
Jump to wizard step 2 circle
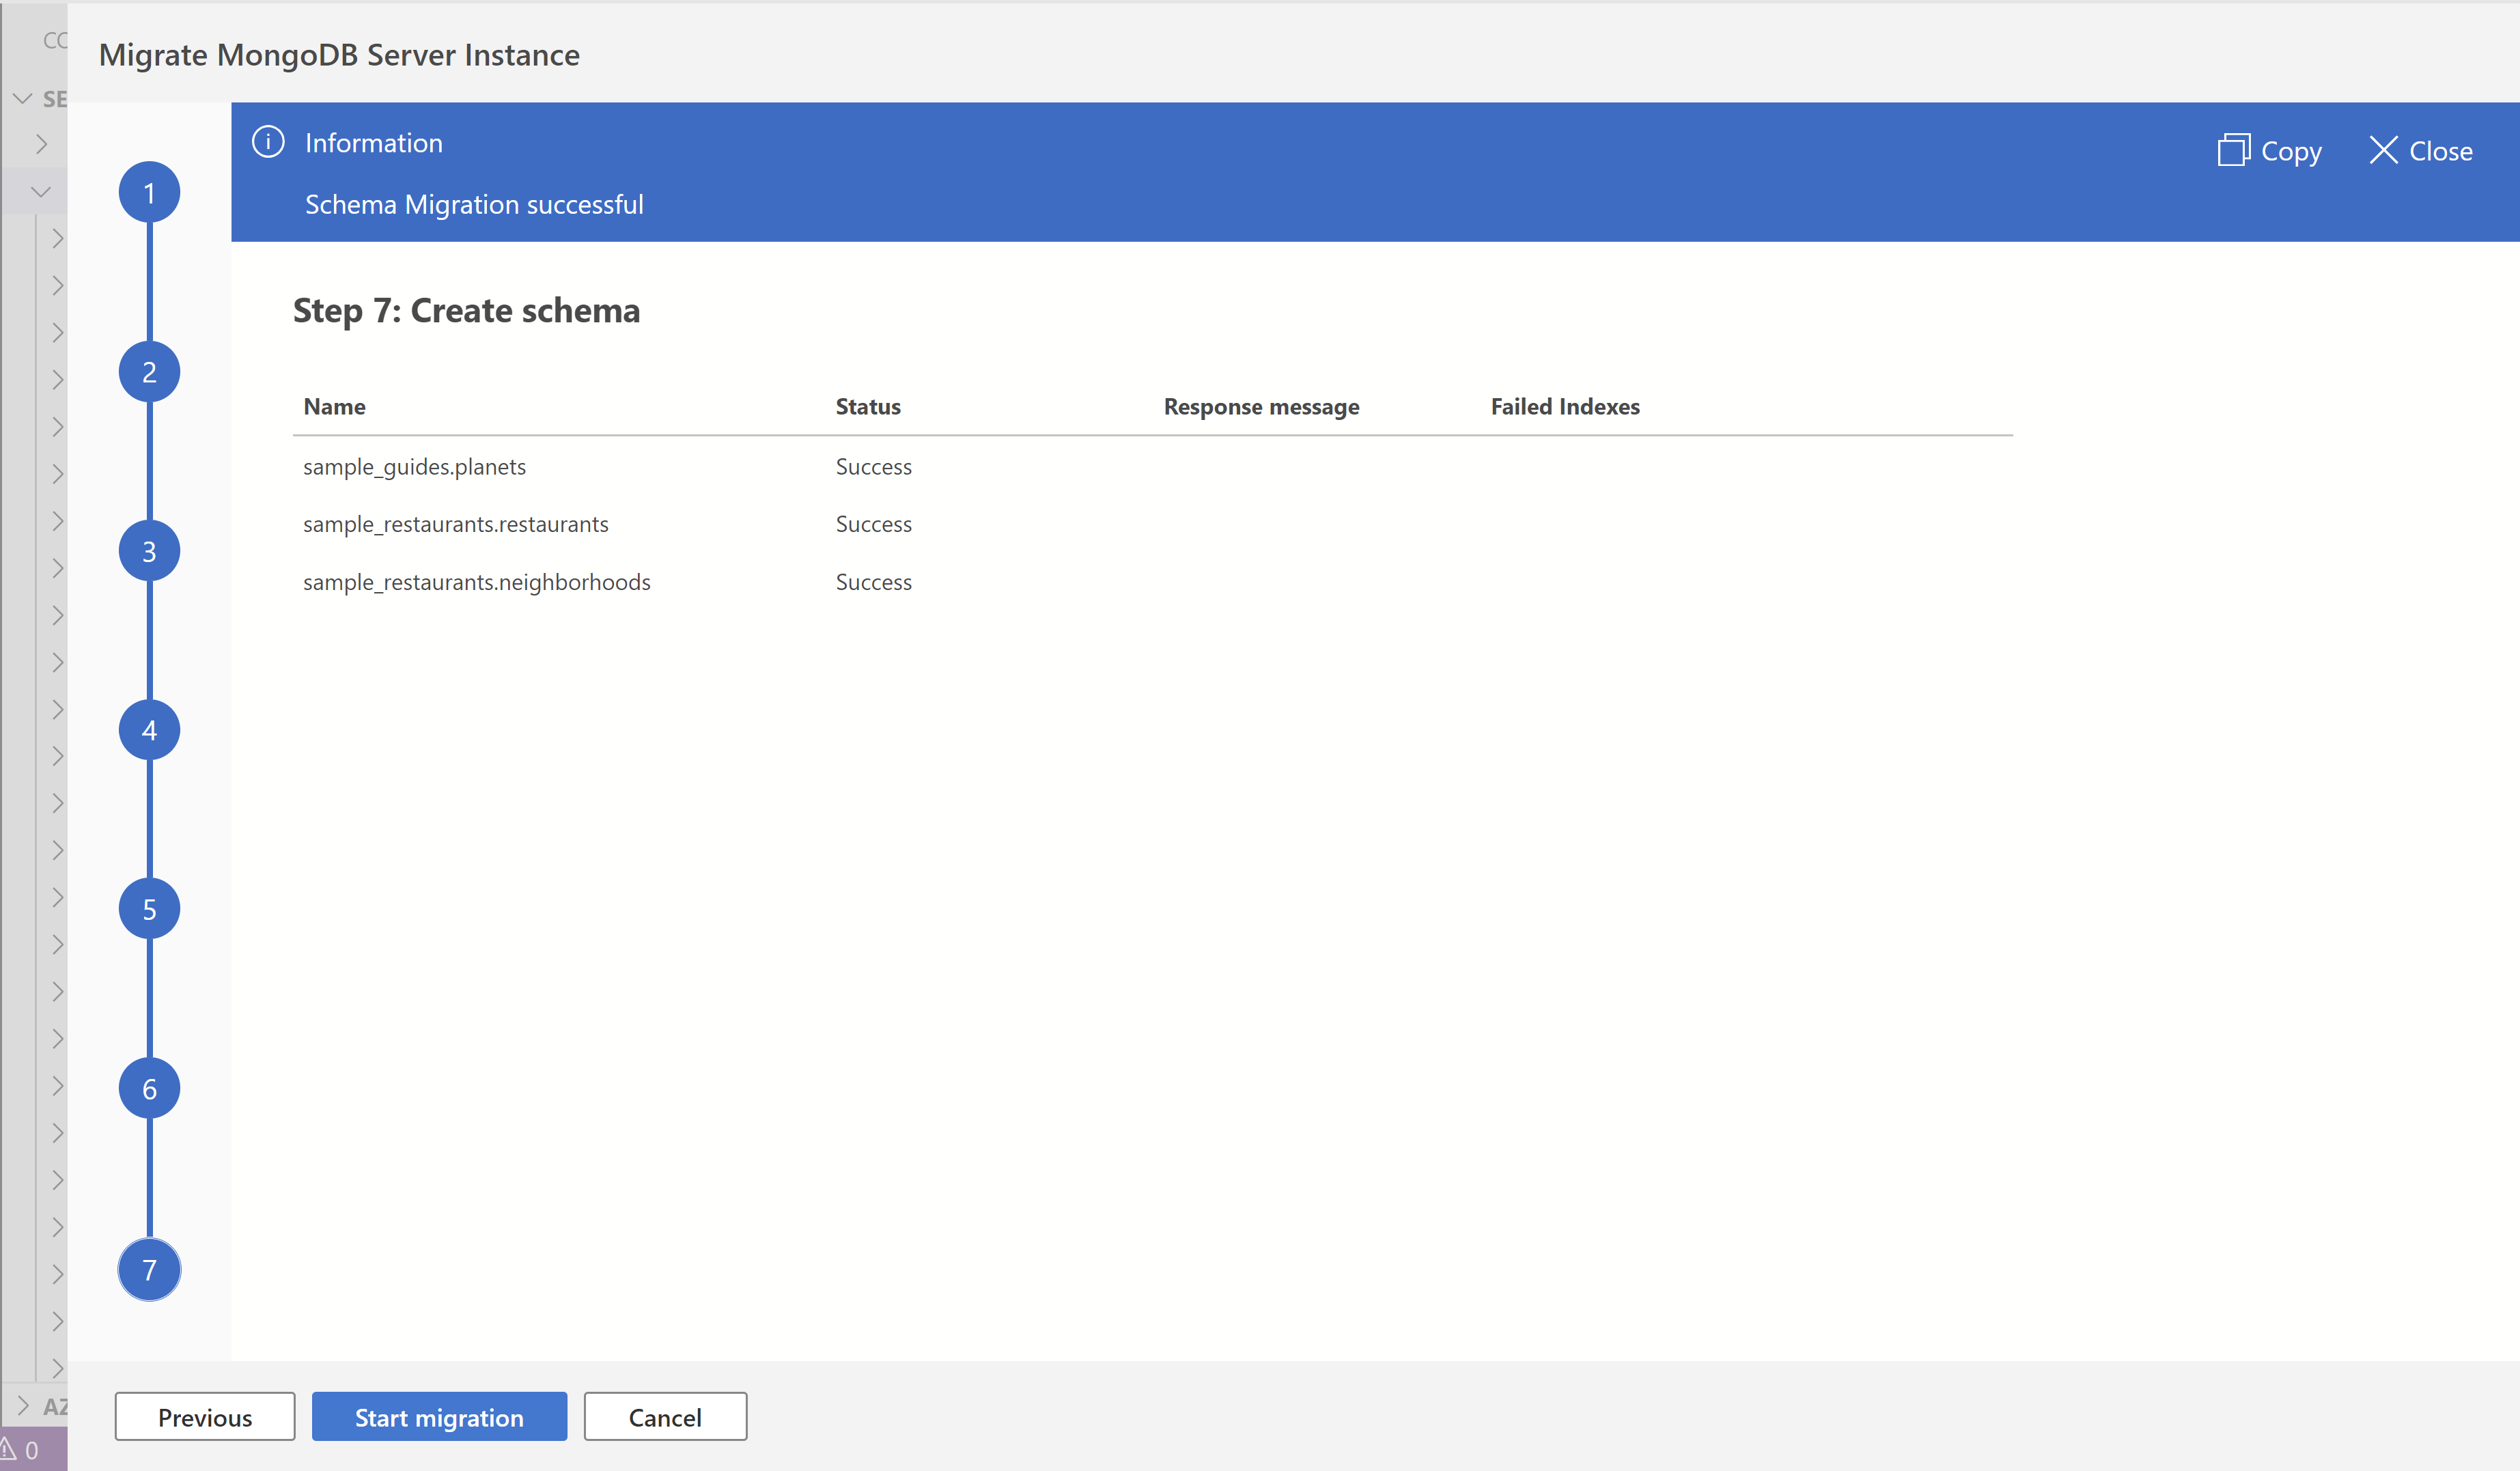[149, 372]
